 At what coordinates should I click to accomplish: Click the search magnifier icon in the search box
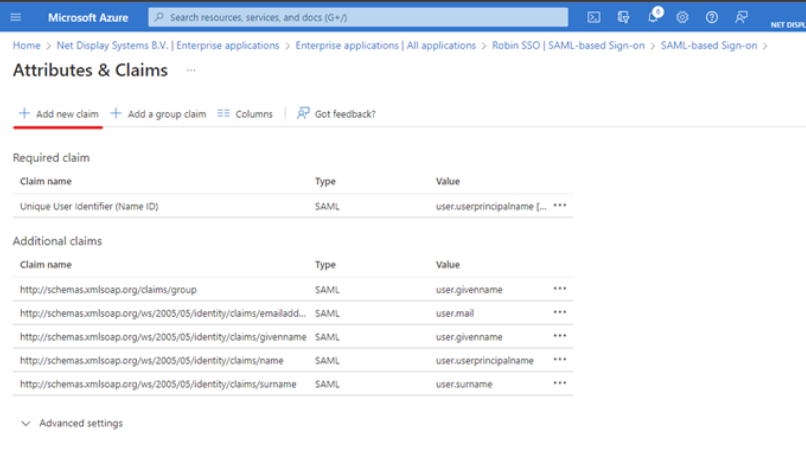click(159, 17)
